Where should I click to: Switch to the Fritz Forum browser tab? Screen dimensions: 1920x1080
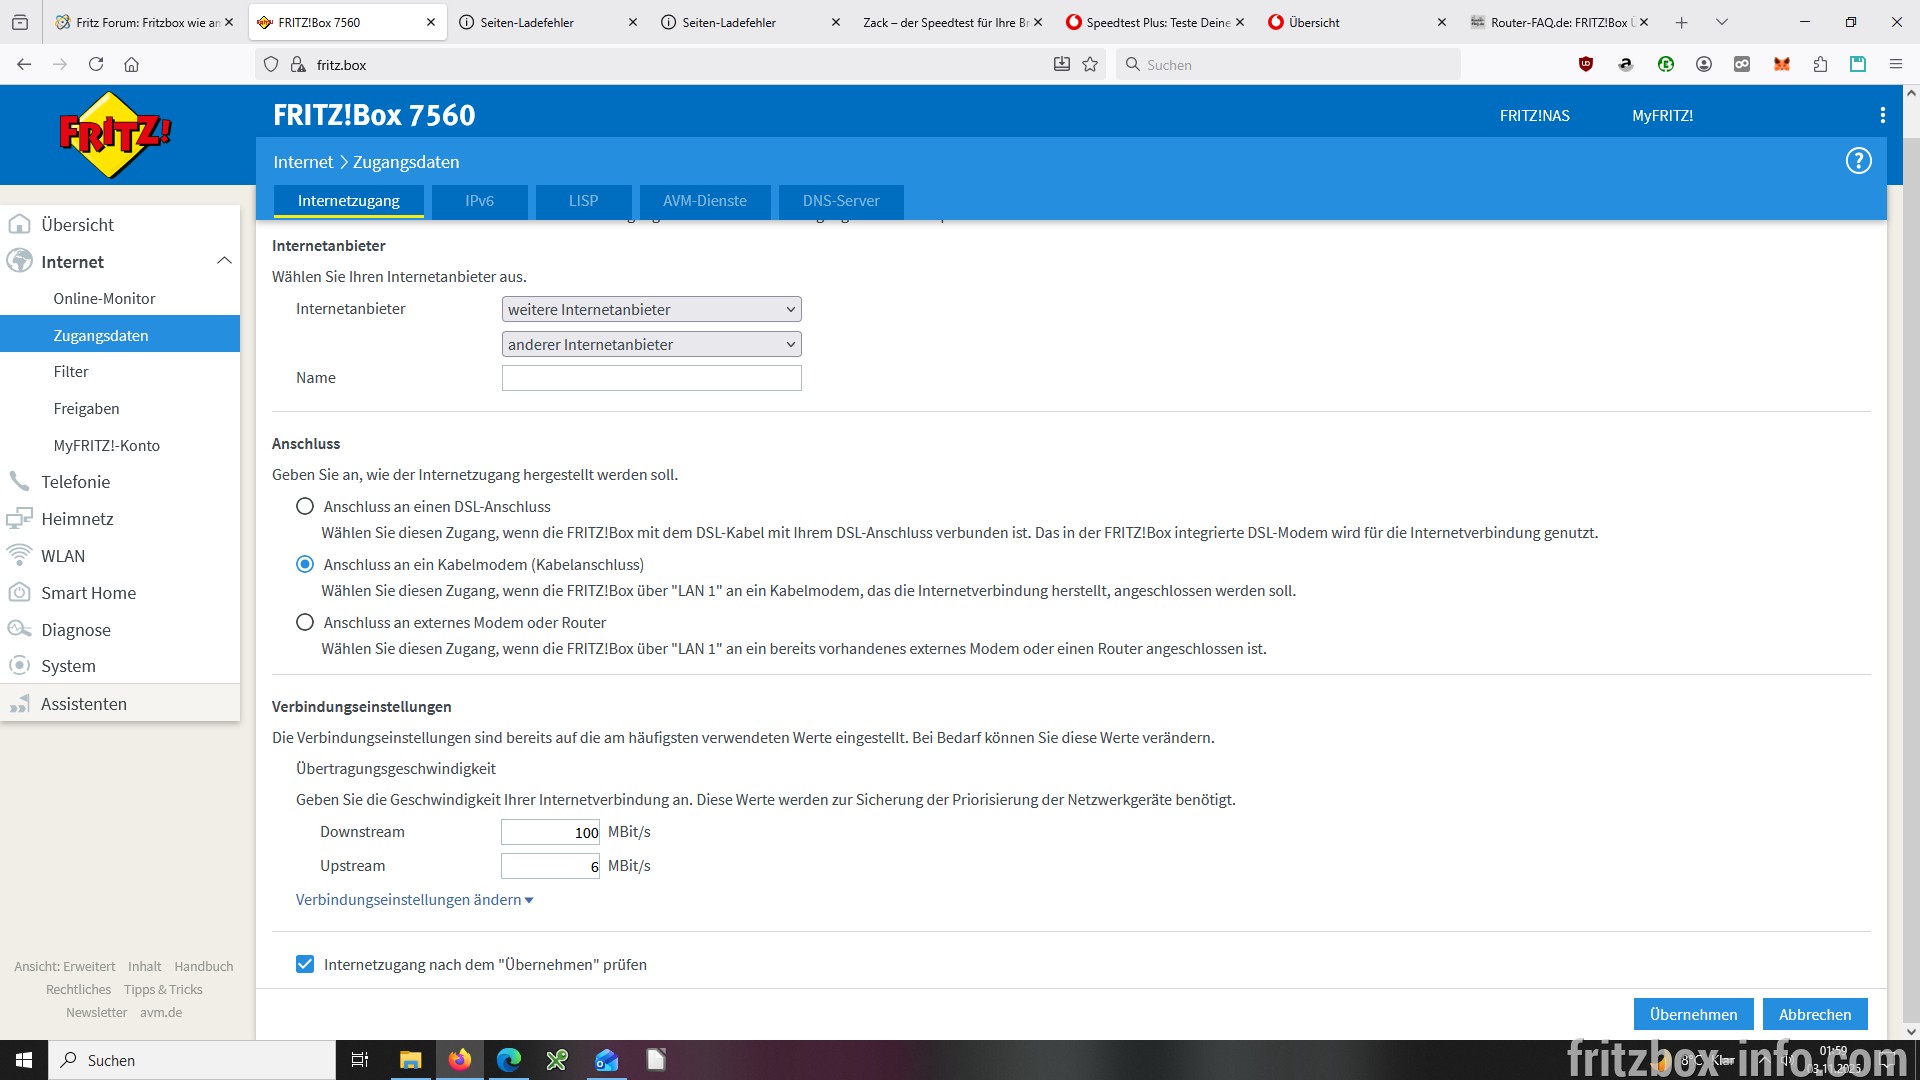(144, 22)
